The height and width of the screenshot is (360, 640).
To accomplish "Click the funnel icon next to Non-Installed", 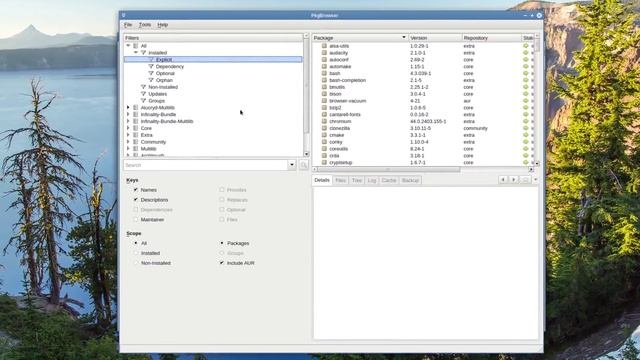I will (143, 87).
